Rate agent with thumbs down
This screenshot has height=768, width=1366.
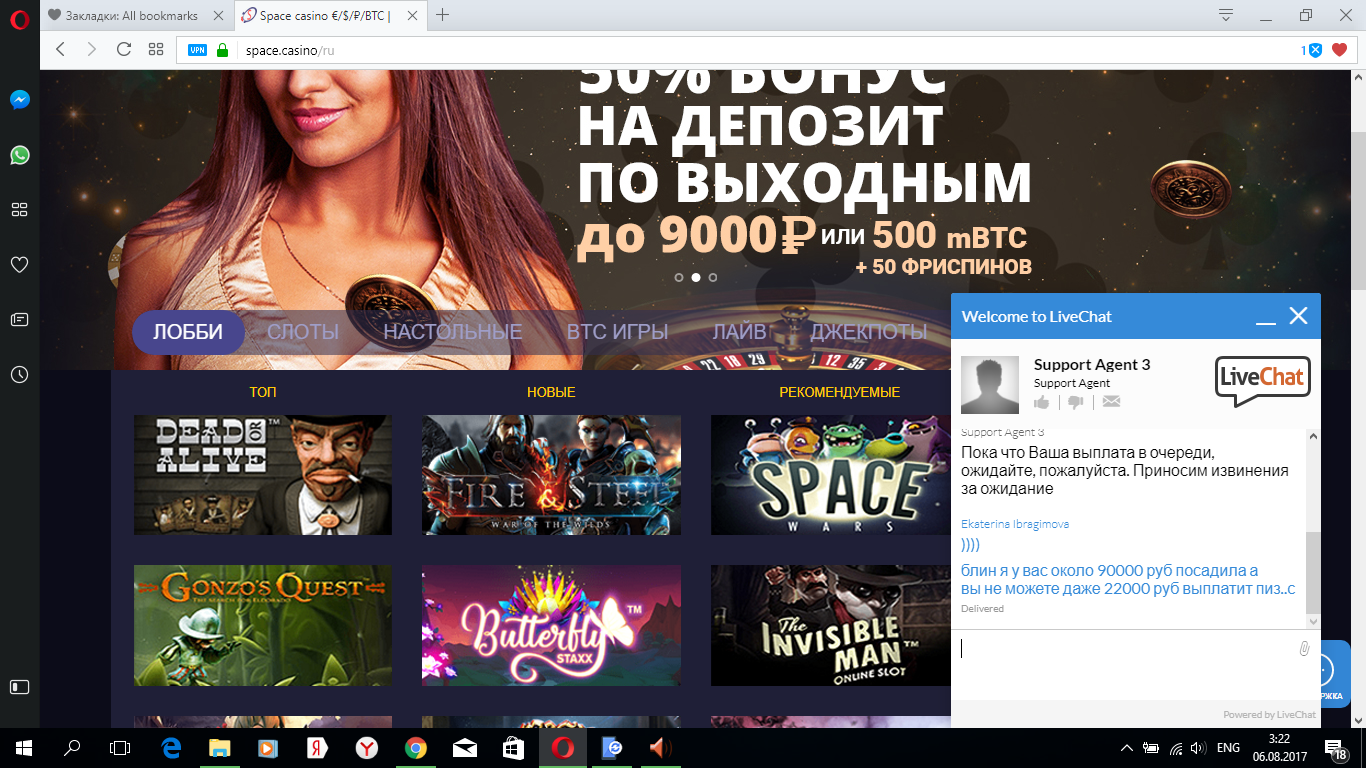1076,402
